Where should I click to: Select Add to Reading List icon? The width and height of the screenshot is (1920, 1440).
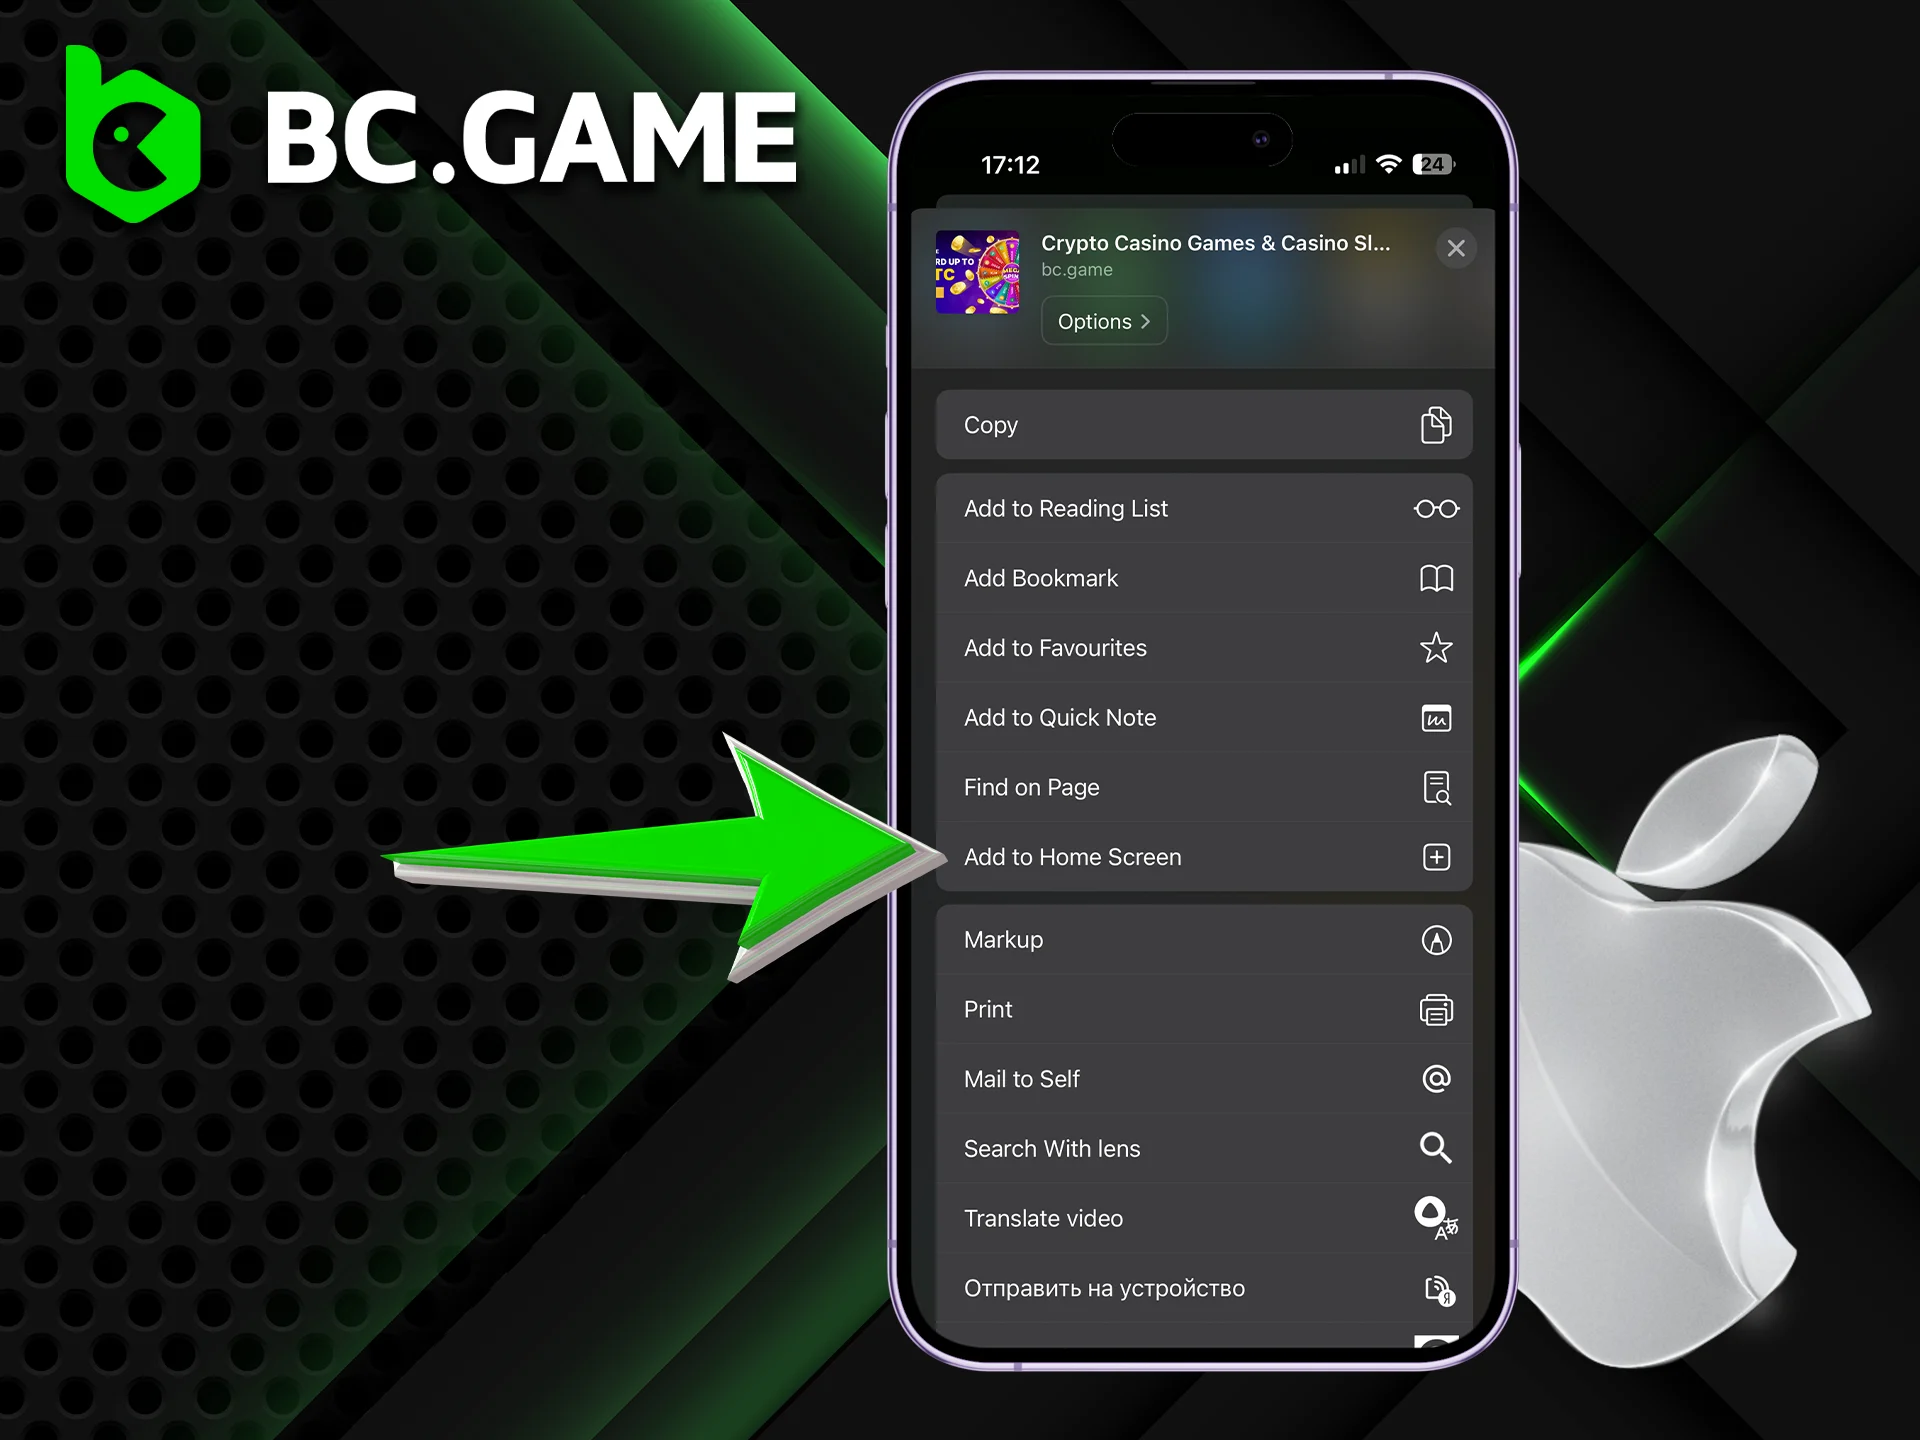[1436, 508]
